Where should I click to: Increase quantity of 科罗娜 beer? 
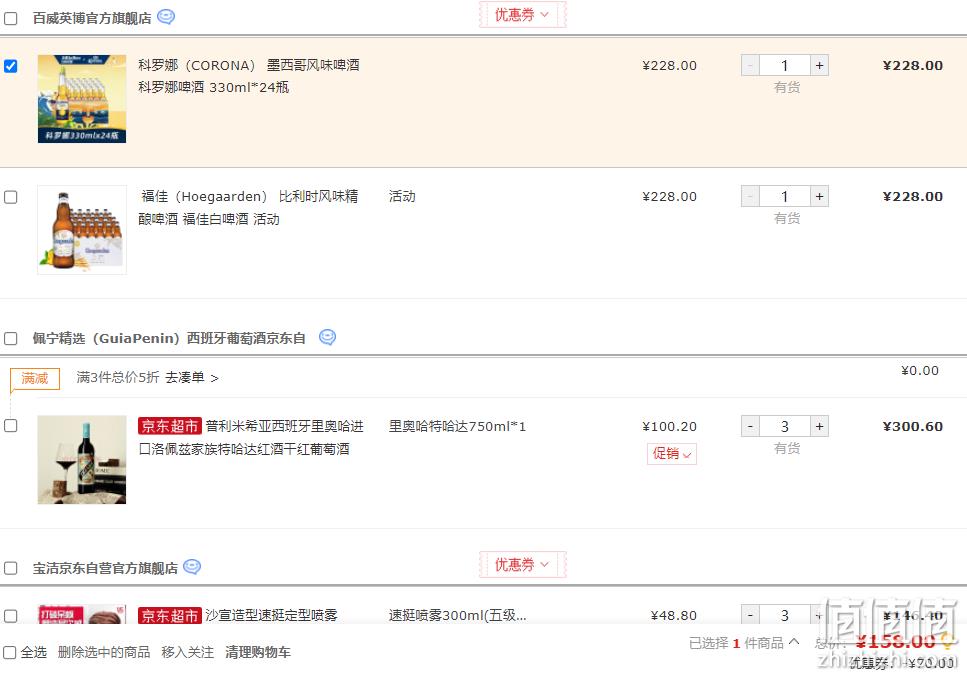tap(819, 65)
